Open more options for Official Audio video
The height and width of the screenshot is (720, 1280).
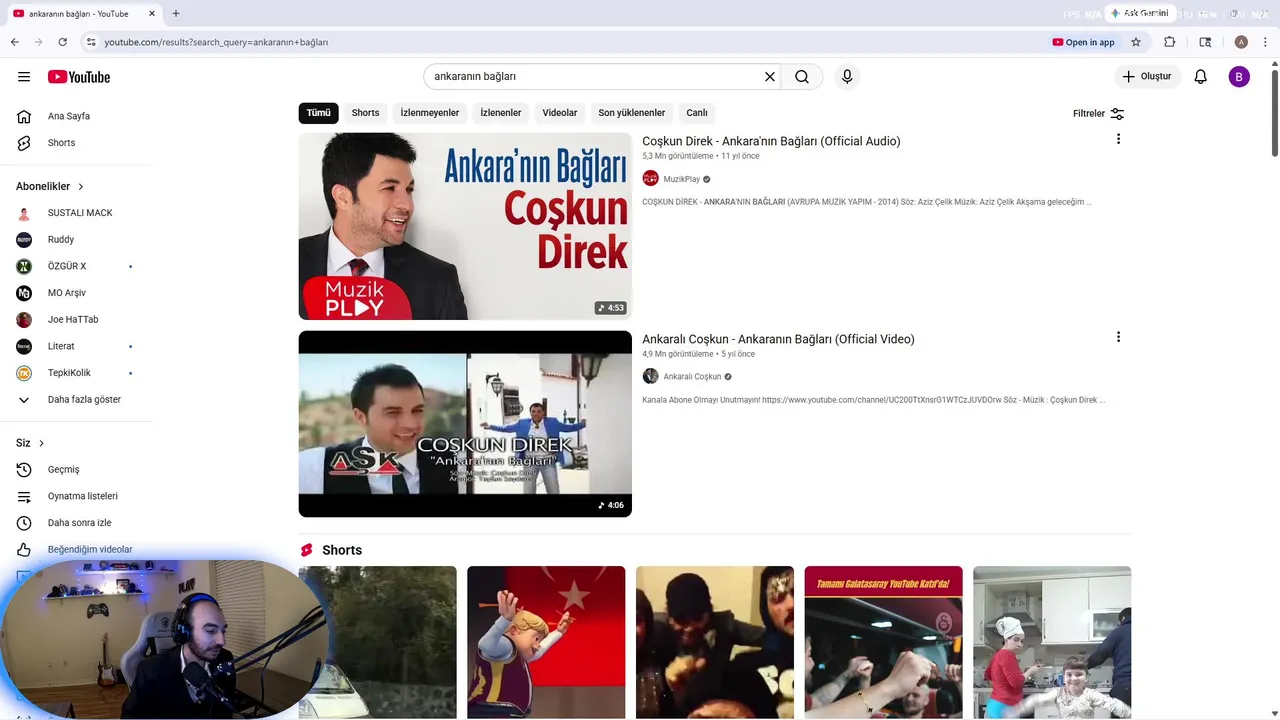click(x=1118, y=139)
